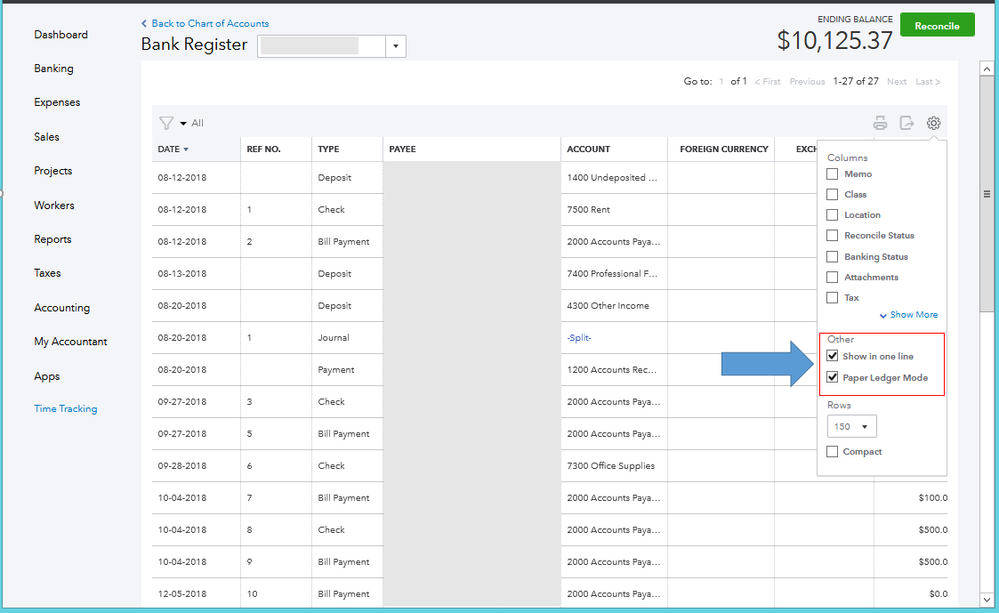The image size is (999, 613).
Task: Tick the Banking Status checkbox
Action: 832,257
